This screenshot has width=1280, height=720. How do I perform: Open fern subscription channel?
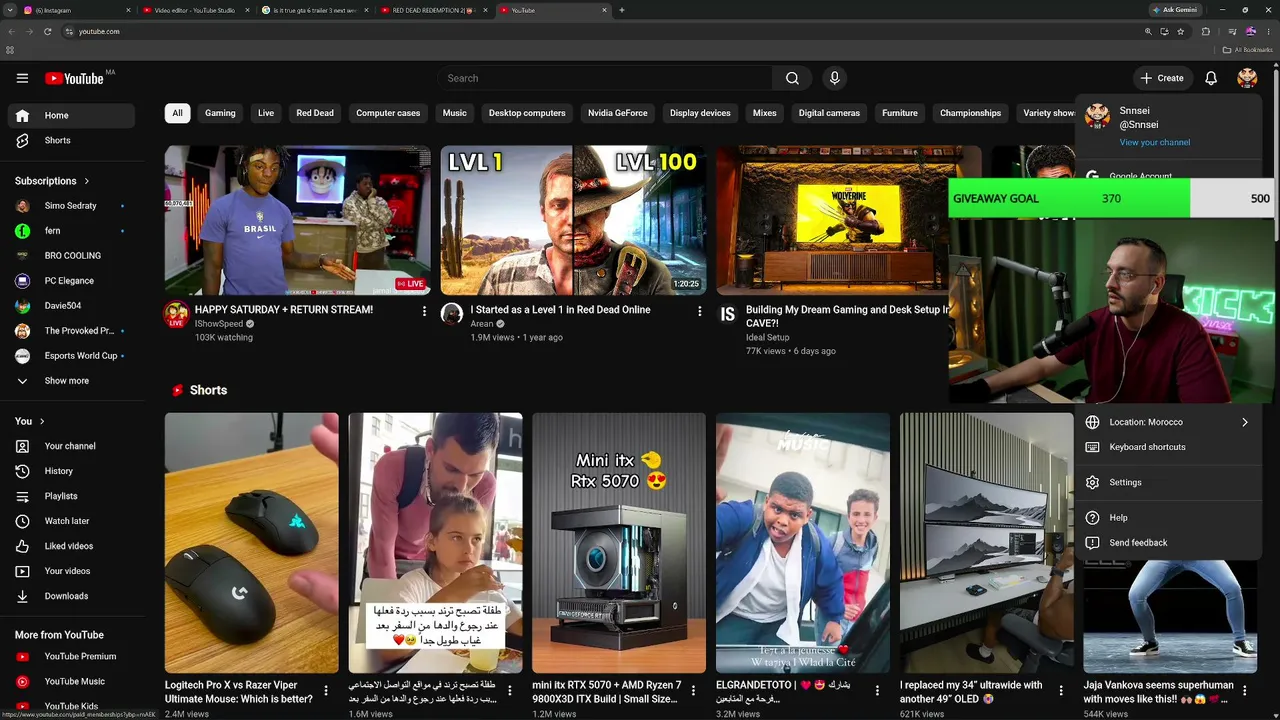click(x=70, y=231)
